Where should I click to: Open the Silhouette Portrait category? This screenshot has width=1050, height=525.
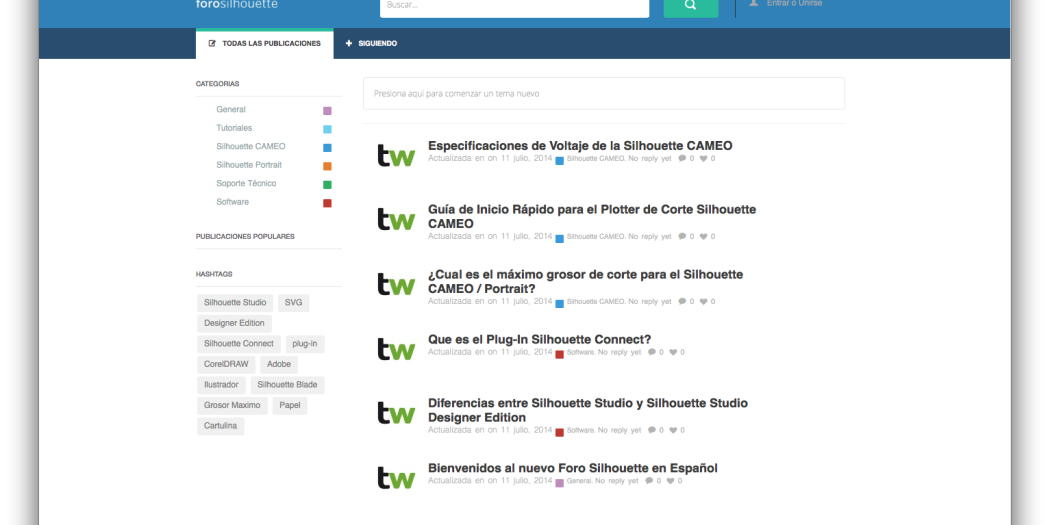tap(249, 165)
